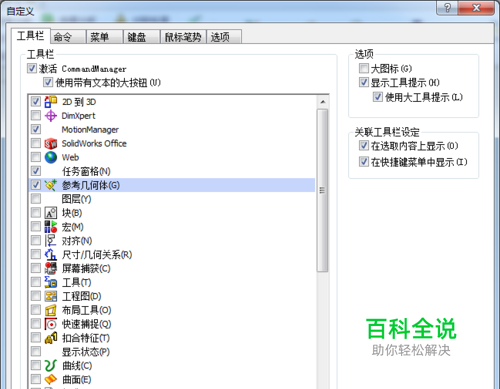
Task: Click the 尺寸/几何关系 icon
Action: [51, 255]
